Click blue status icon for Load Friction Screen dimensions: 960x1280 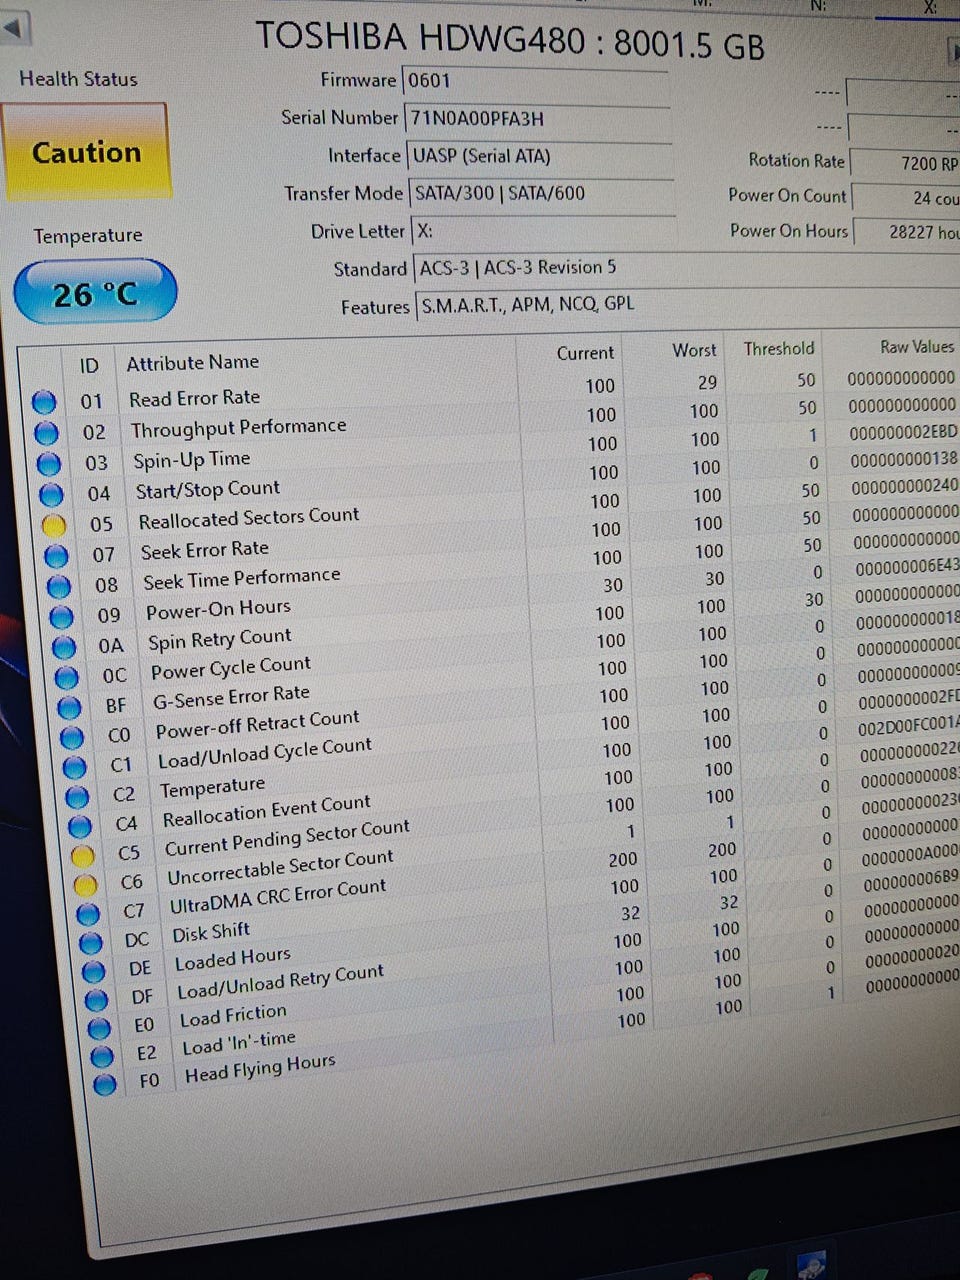pyautogui.click(x=99, y=1028)
